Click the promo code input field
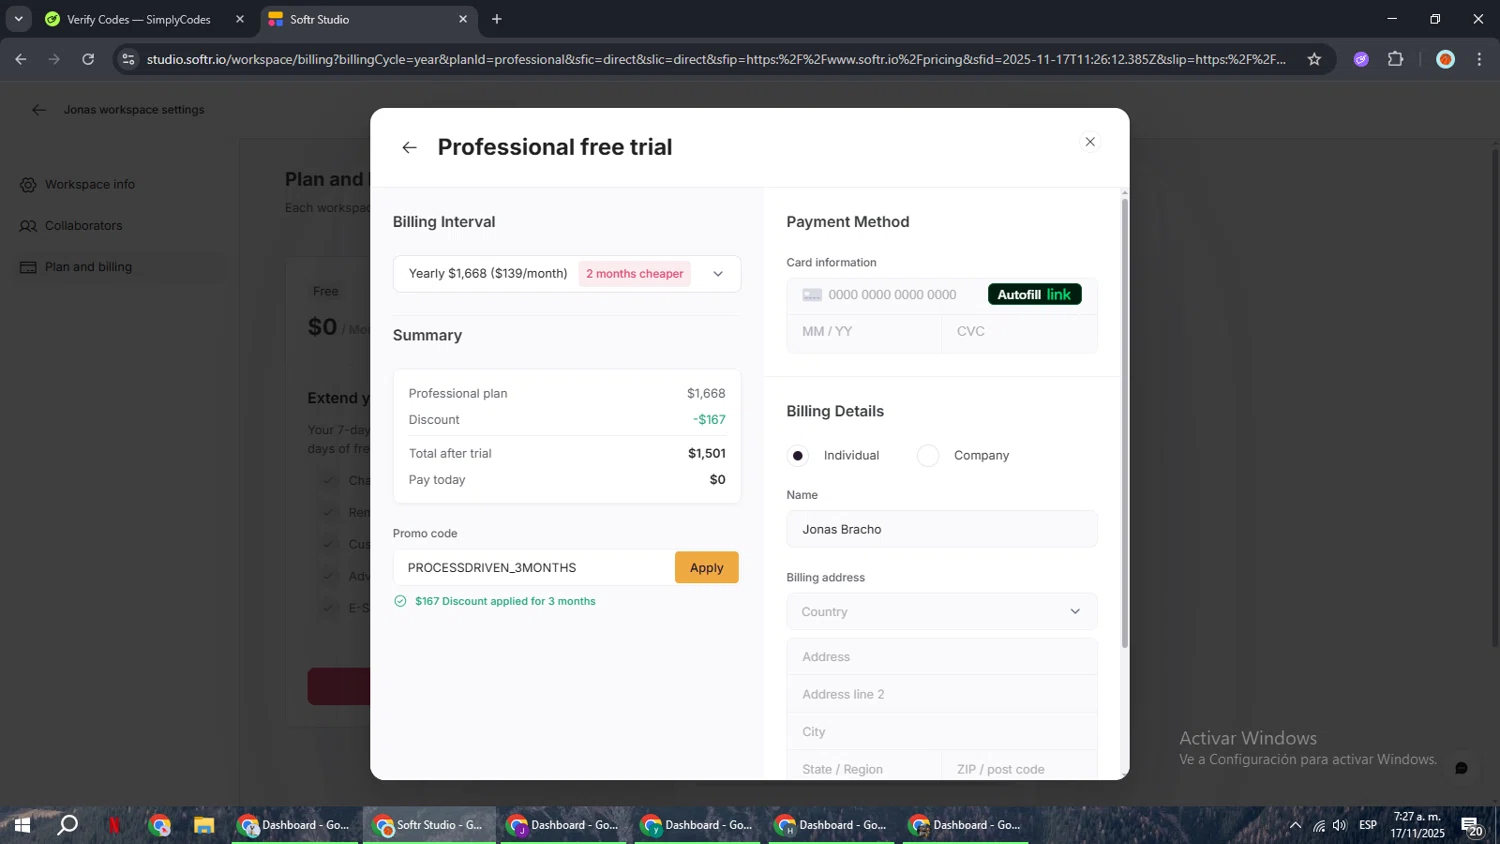The width and height of the screenshot is (1500, 844). click(534, 568)
